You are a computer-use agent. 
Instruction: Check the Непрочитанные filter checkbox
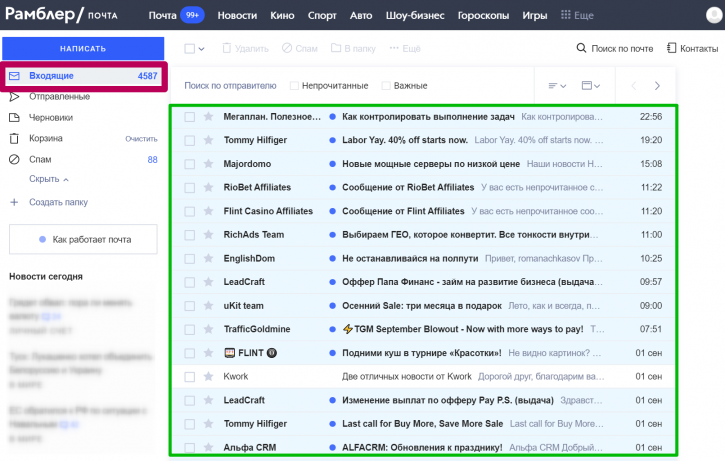[294, 86]
